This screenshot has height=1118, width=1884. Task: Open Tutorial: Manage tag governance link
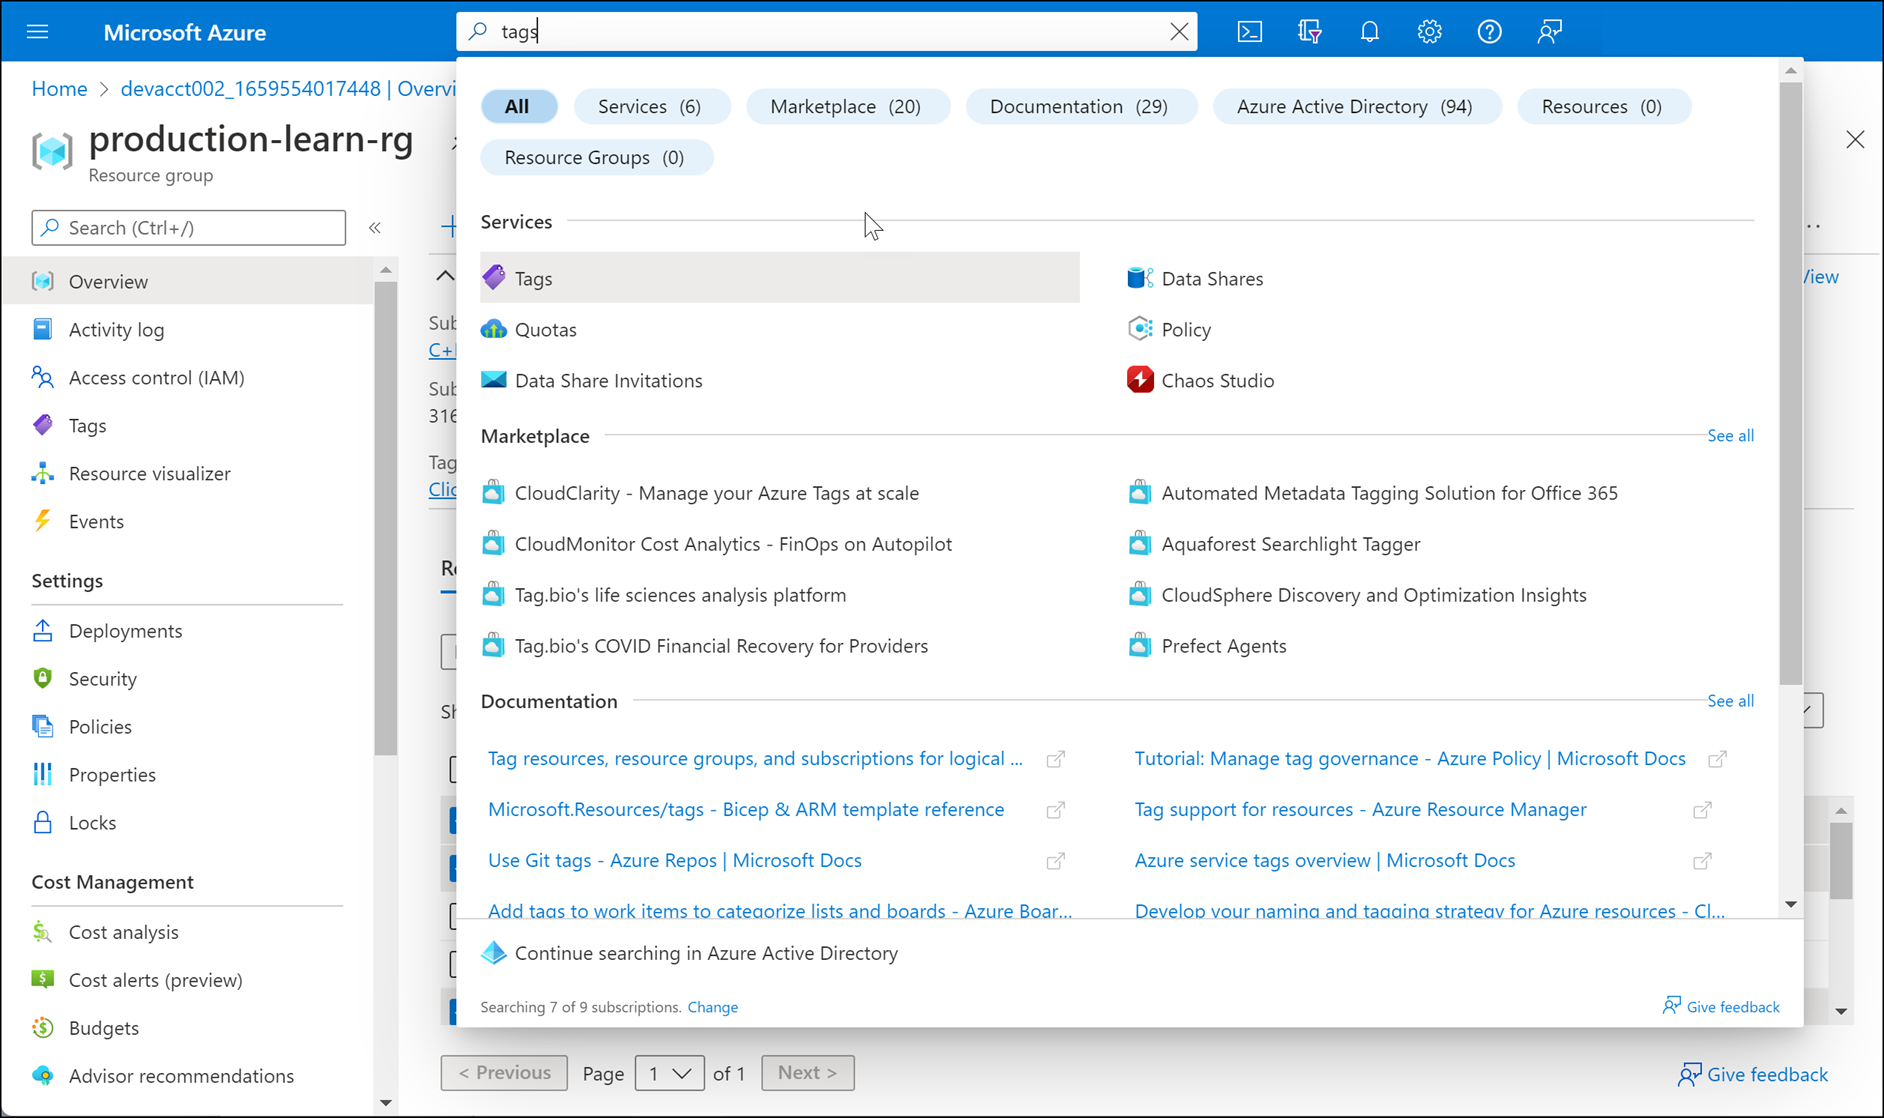[x=1410, y=759]
